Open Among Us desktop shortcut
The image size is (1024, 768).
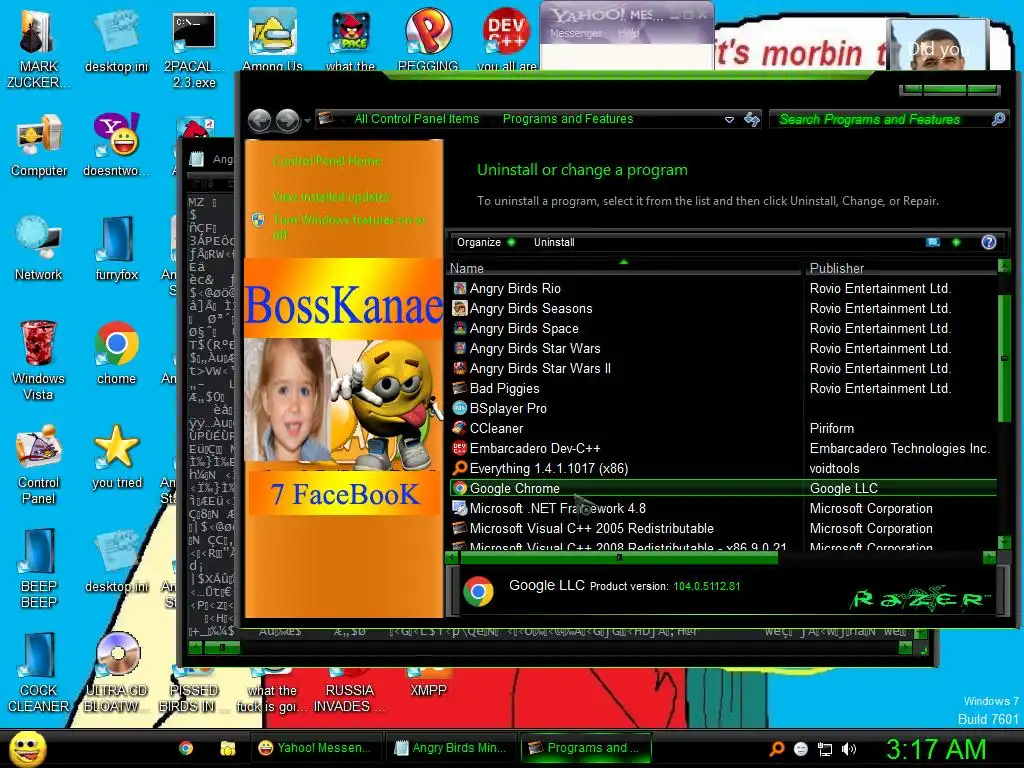pyautogui.click(x=272, y=40)
